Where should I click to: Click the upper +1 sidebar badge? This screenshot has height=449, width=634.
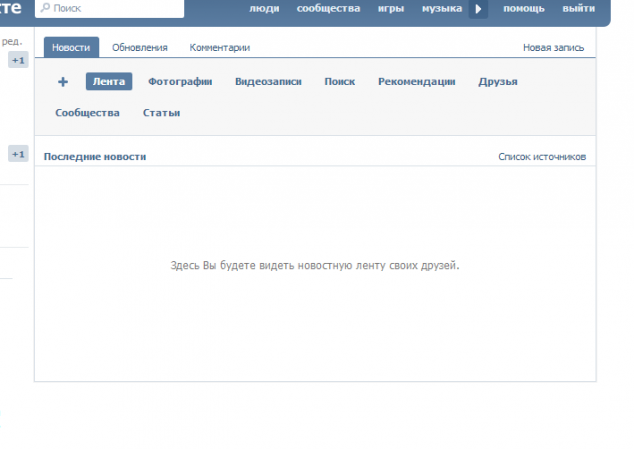click(x=18, y=60)
